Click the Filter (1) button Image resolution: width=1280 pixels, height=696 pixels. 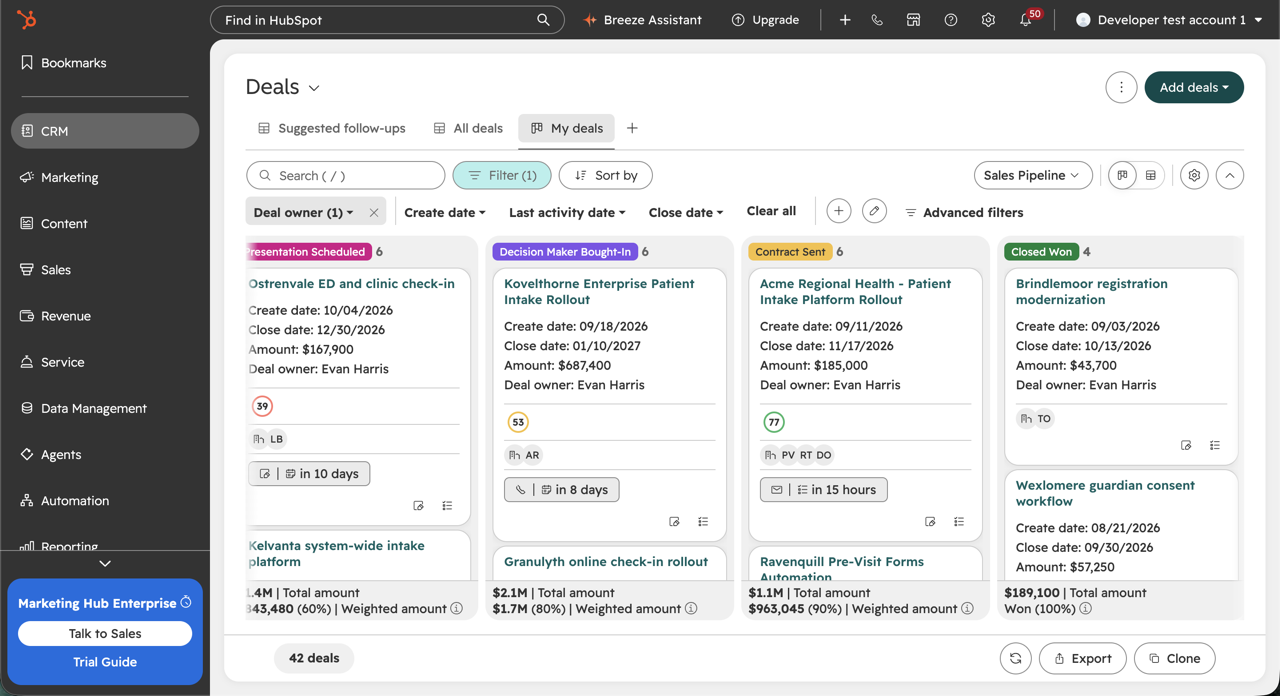(502, 175)
